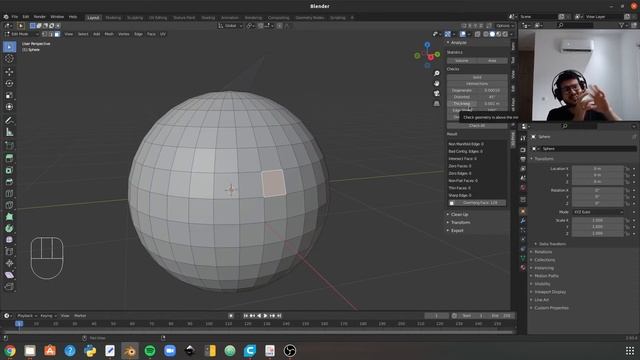Toggle show overlays button
Image resolution: width=640 pixels, height=360 pixels.
tap(463, 34)
